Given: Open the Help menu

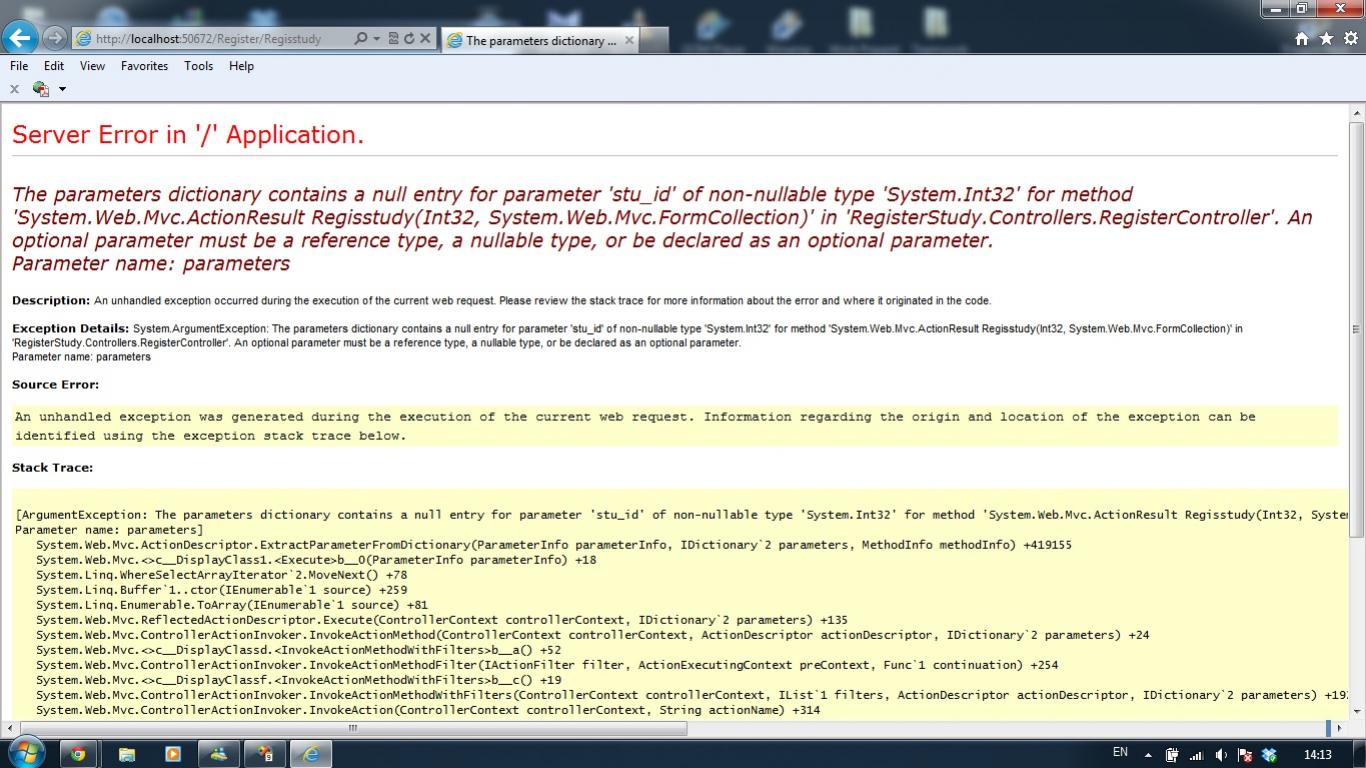Looking at the screenshot, I should tap(241, 66).
